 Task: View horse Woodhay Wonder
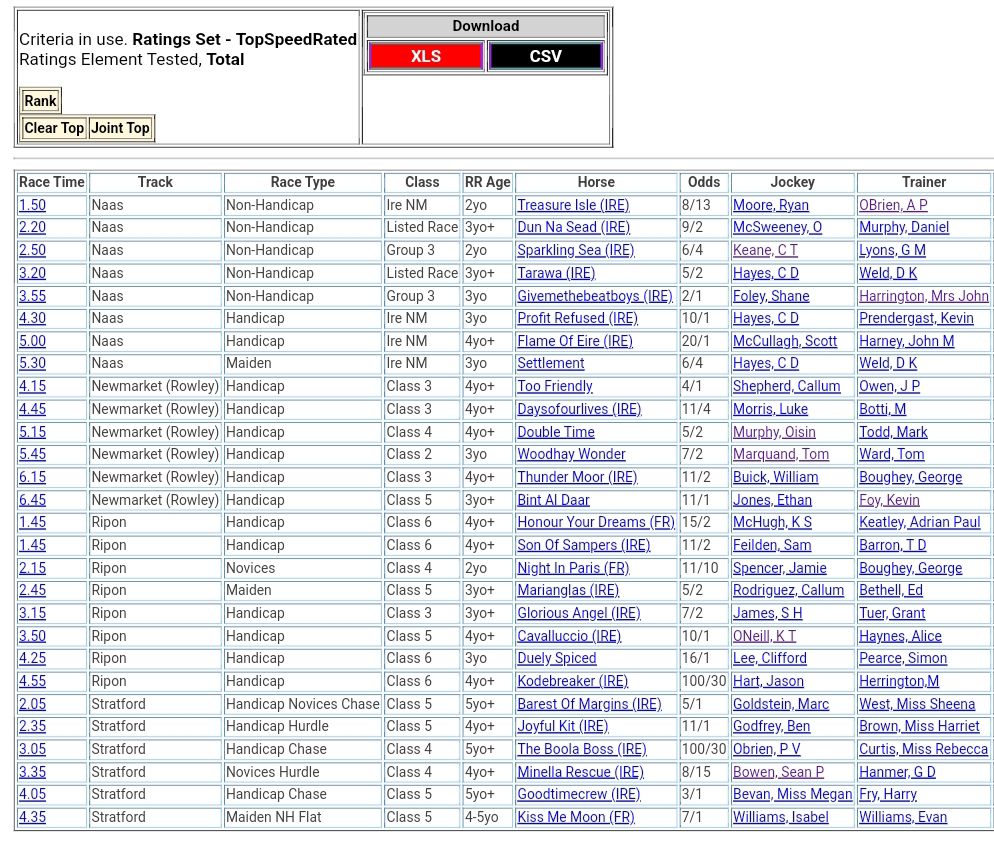pyautogui.click(x=571, y=454)
